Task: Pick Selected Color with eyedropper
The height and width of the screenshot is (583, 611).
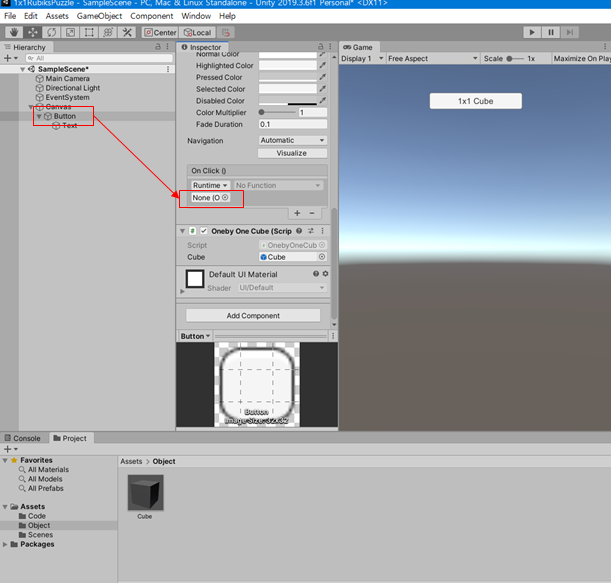Action: [x=323, y=88]
